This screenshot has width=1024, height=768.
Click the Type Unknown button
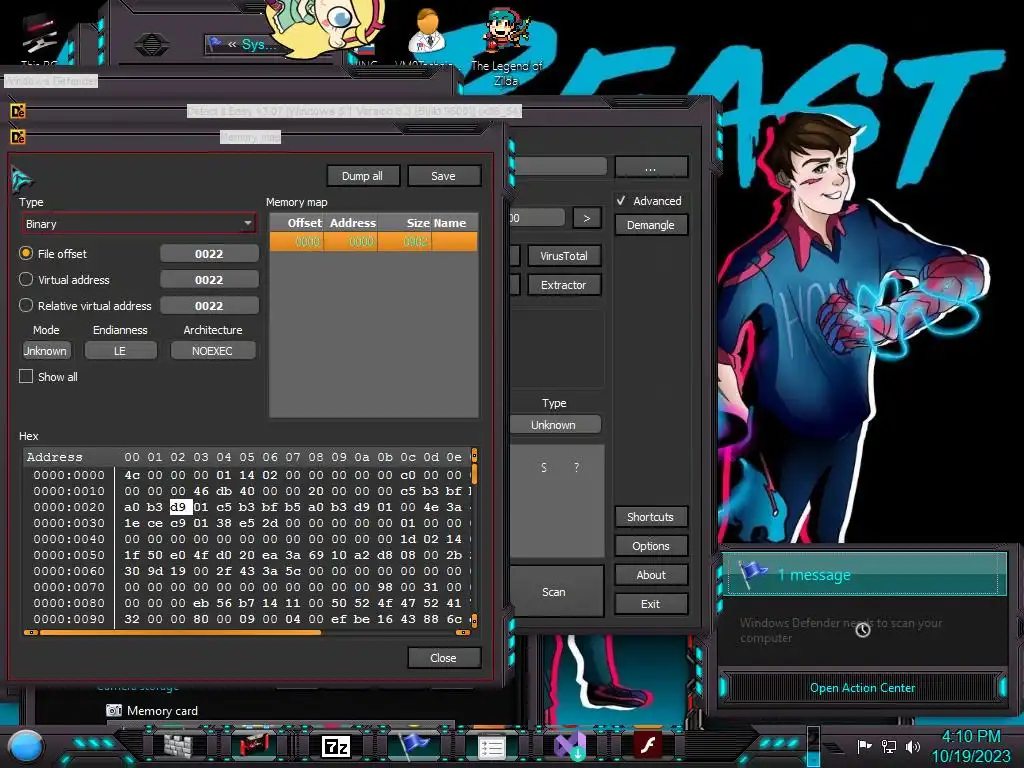coord(554,424)
